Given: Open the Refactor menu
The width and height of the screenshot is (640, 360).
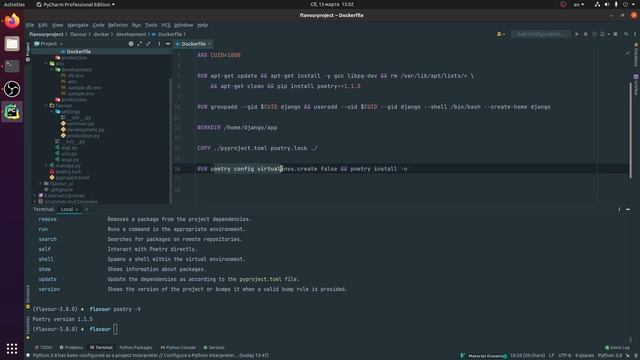Looking at the screenshot, I should click(118, 25).
